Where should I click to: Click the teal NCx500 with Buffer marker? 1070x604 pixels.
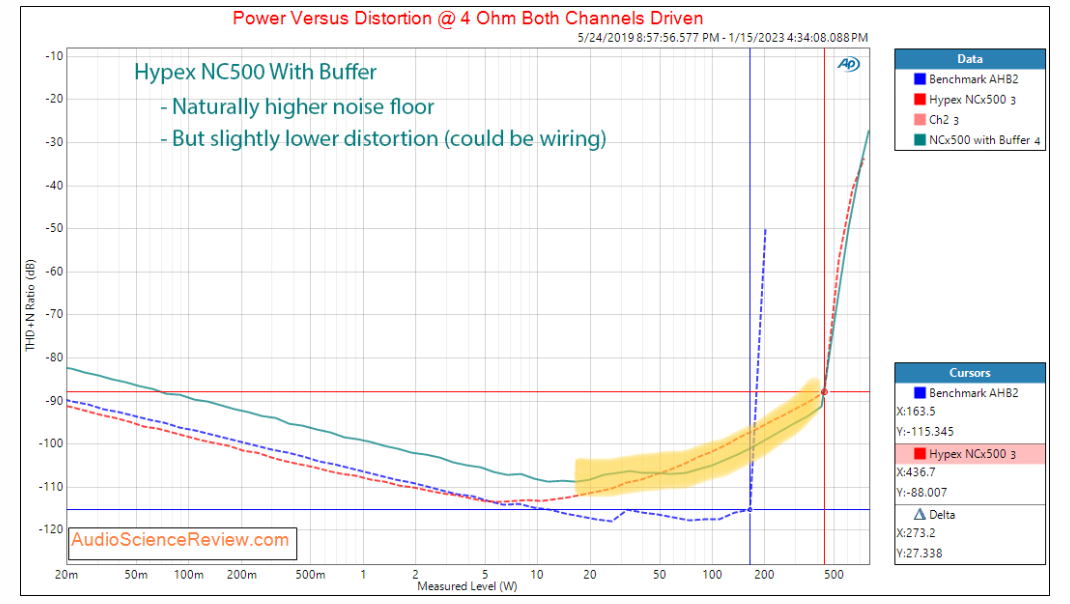click(920, 141)
